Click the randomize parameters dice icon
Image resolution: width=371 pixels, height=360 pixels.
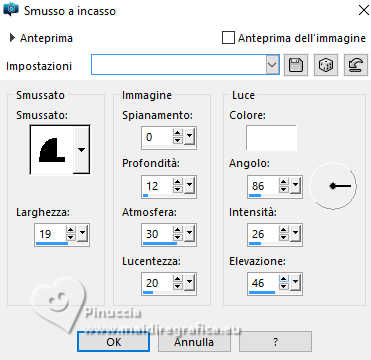(326, 65)
